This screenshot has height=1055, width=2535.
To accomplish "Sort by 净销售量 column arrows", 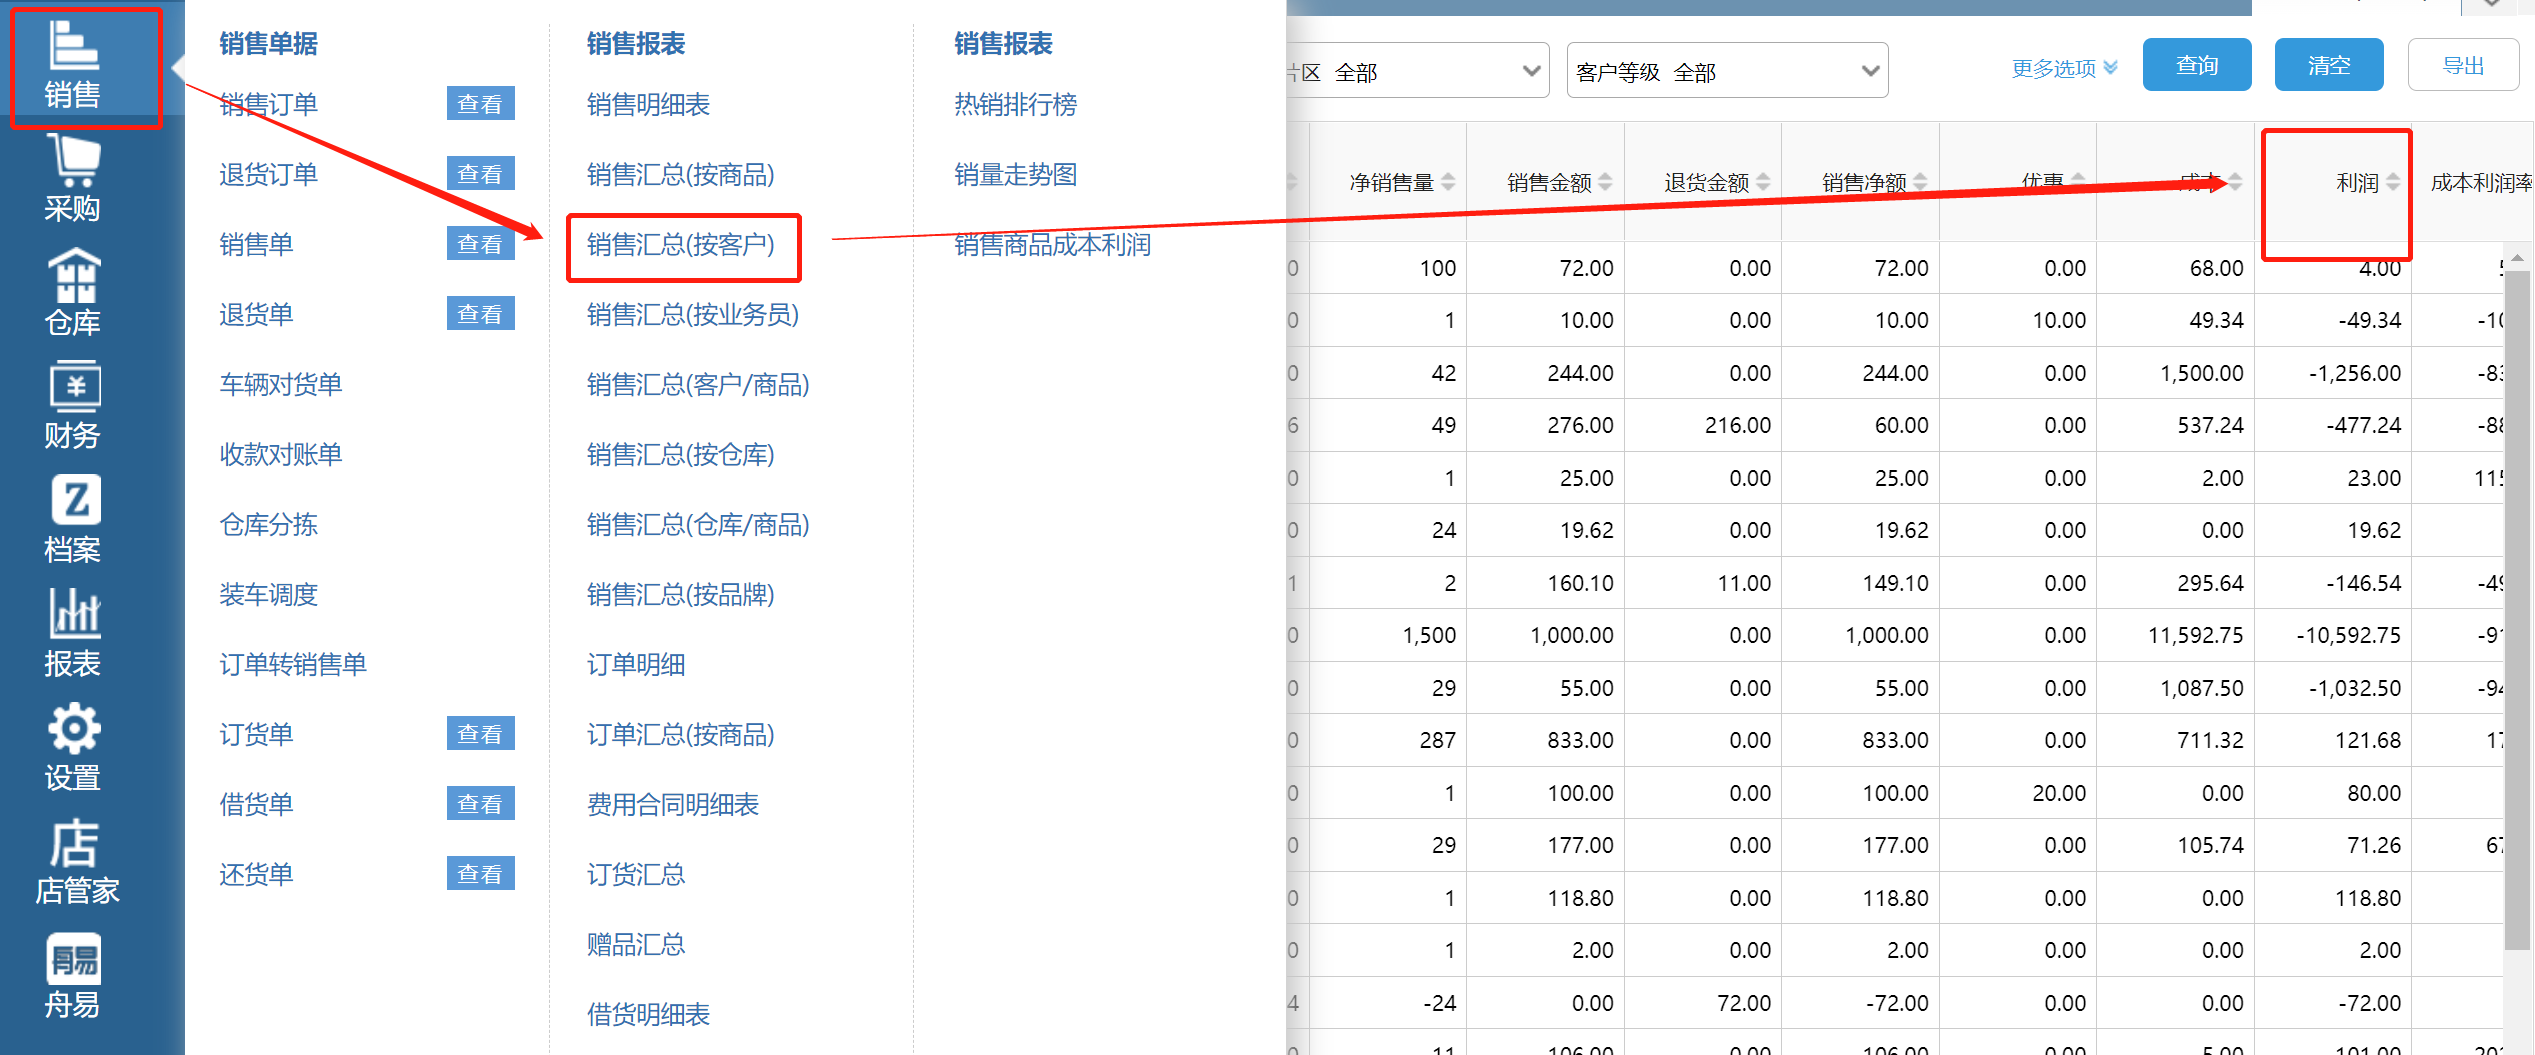I will 1448,182.
